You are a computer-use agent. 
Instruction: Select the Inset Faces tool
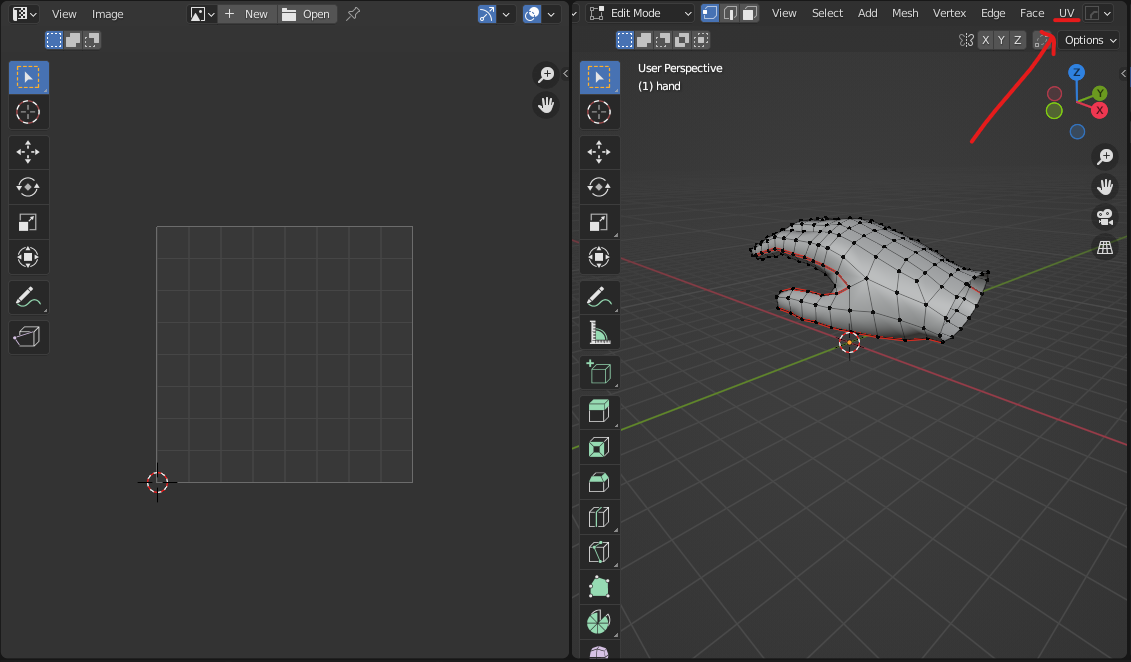click(599, 447)
